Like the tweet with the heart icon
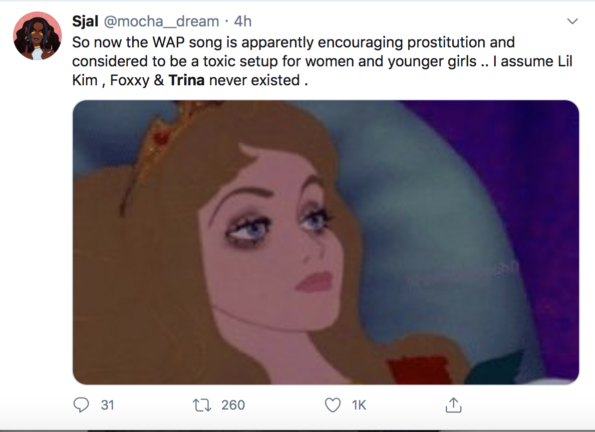The width and height of the screenshot is (595, 432). 333,405
